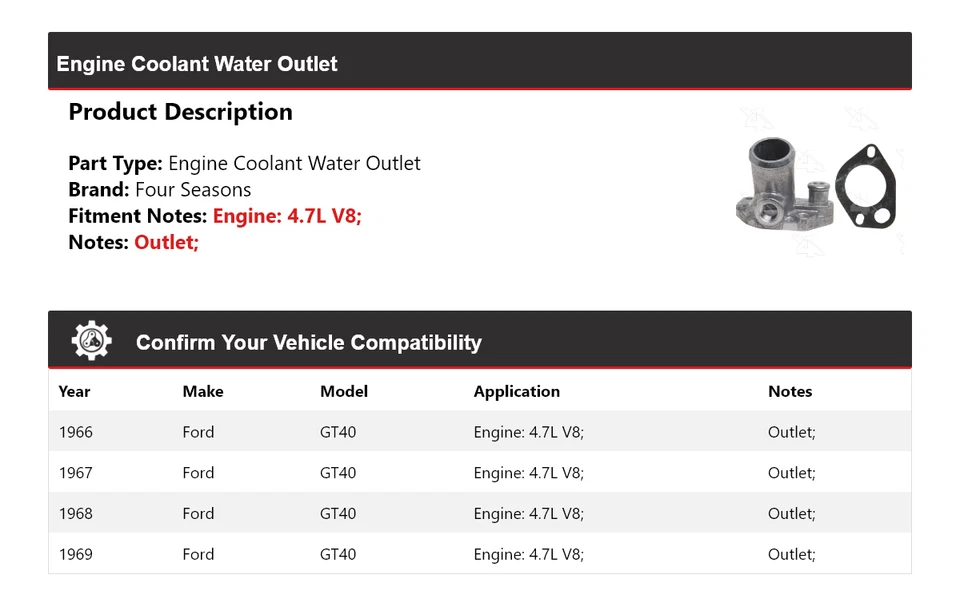This screenshot has width=960, height=606.
Task: Click the Four Seasons brand text
Action: [x=193, y=190]
